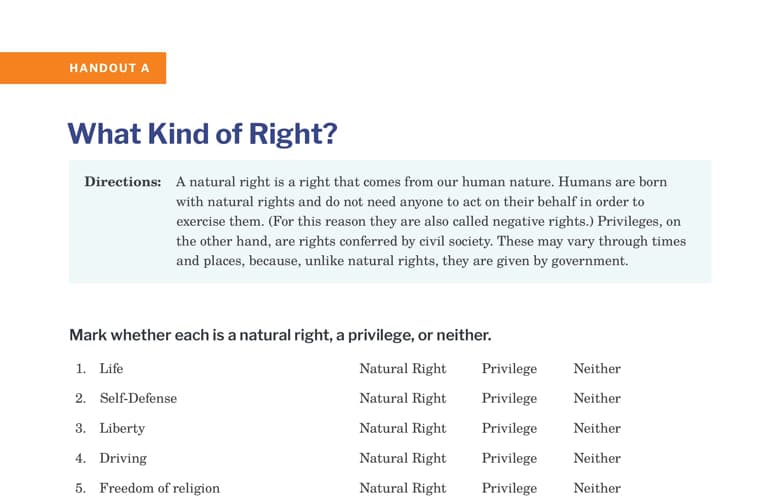Select Privilege for Self-Defense
This screenshot has width=780, height=500.
(x=509, y=399)
